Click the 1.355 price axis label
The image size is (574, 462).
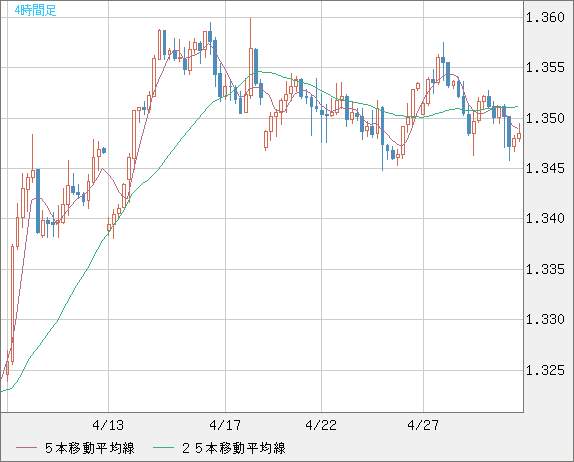tap(545, 67)
